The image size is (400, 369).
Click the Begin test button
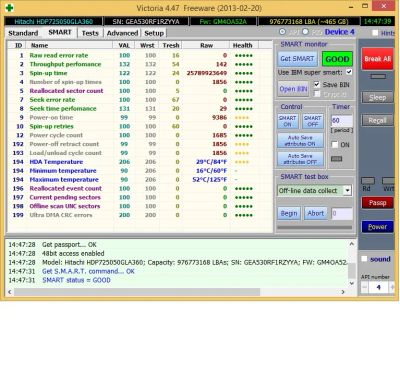[x=289, y=213]
